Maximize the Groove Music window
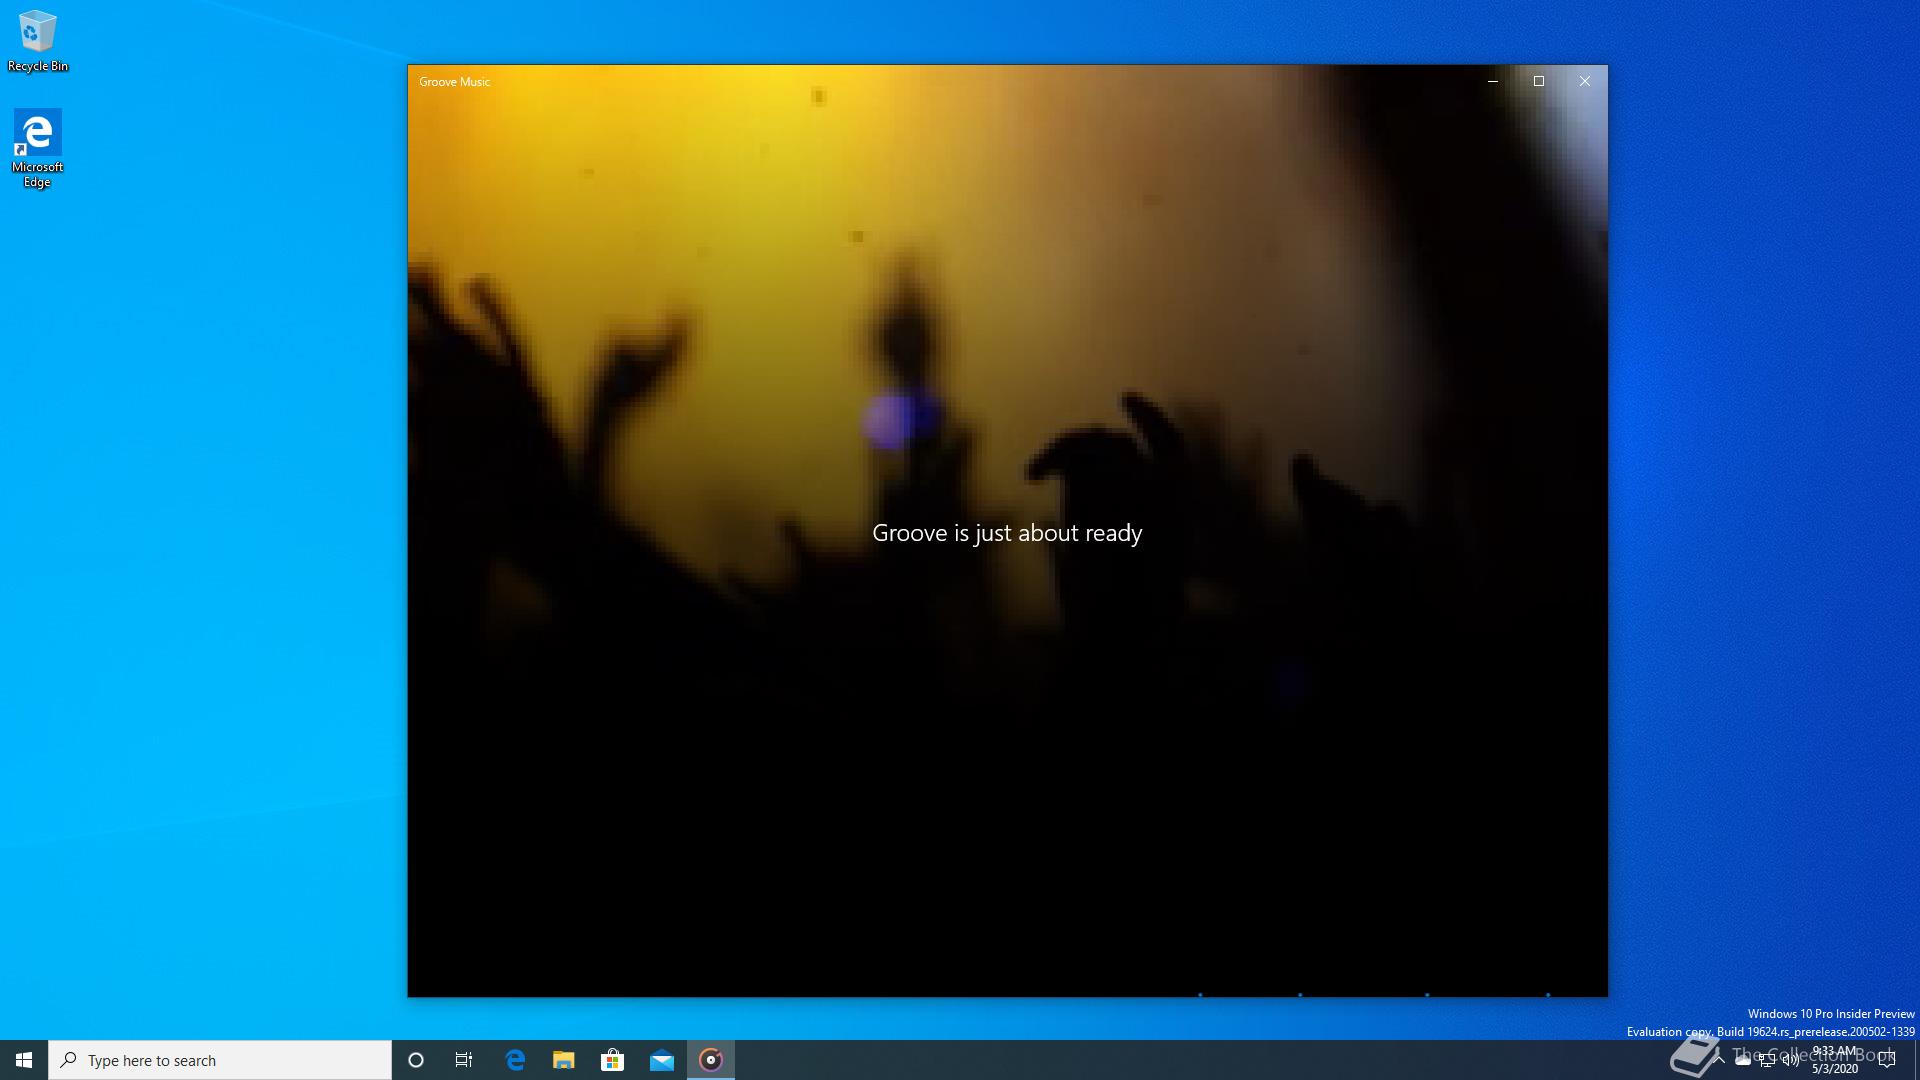This screenshot has width=1920, height=1080. (x=1539, y=81)
